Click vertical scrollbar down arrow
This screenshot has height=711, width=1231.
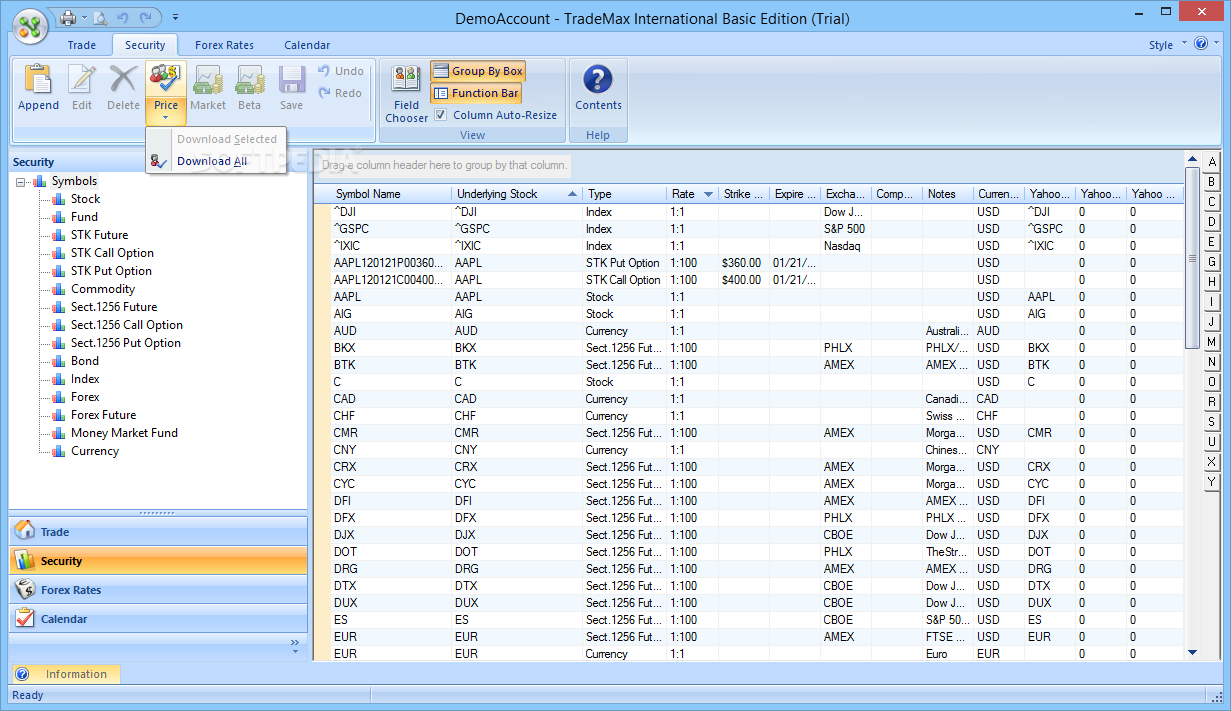click(1191, 652)
